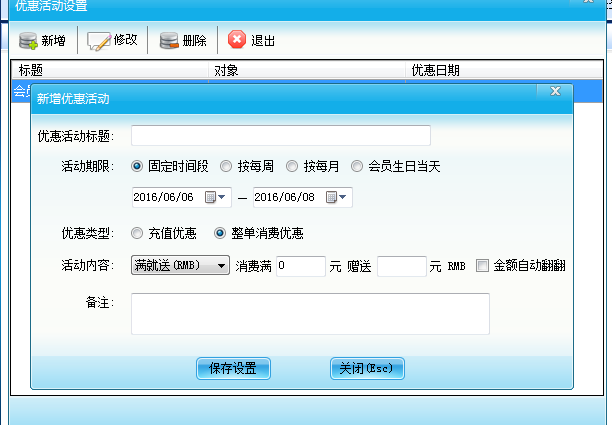
Task: Click the end date 2016/06/08 field
Action: 303,197
